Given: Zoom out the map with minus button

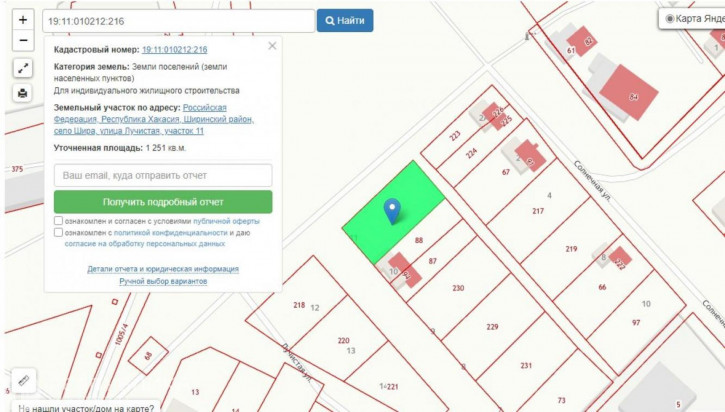Looking at the screenshot, I should 23,41.
